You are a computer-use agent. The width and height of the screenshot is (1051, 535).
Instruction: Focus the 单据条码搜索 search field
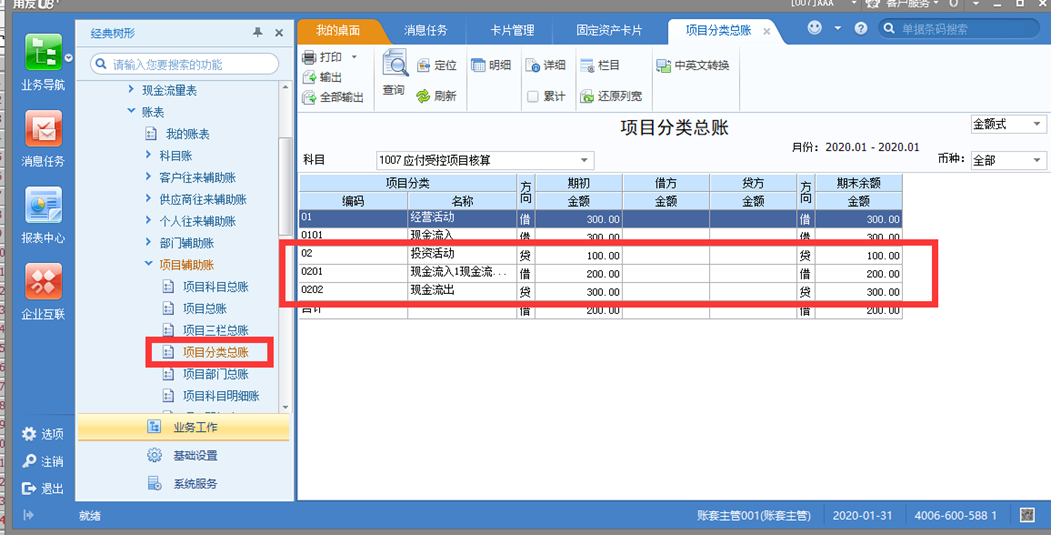(959, 29)
